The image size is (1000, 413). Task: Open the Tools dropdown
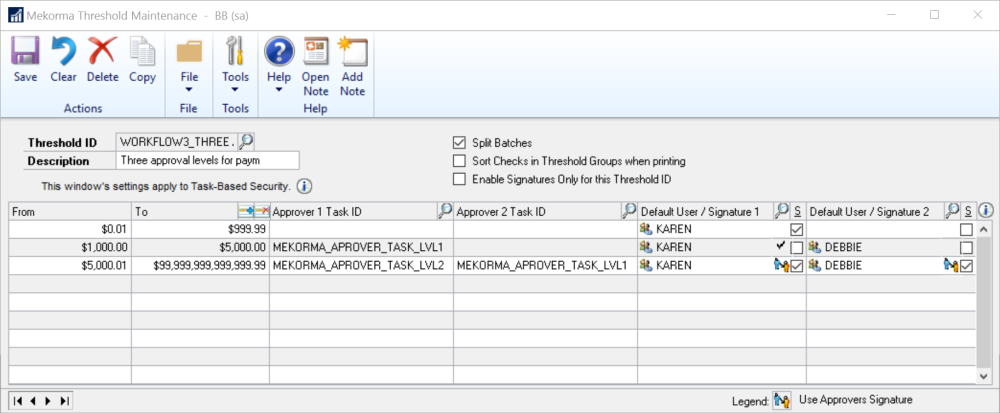point(235,64)
